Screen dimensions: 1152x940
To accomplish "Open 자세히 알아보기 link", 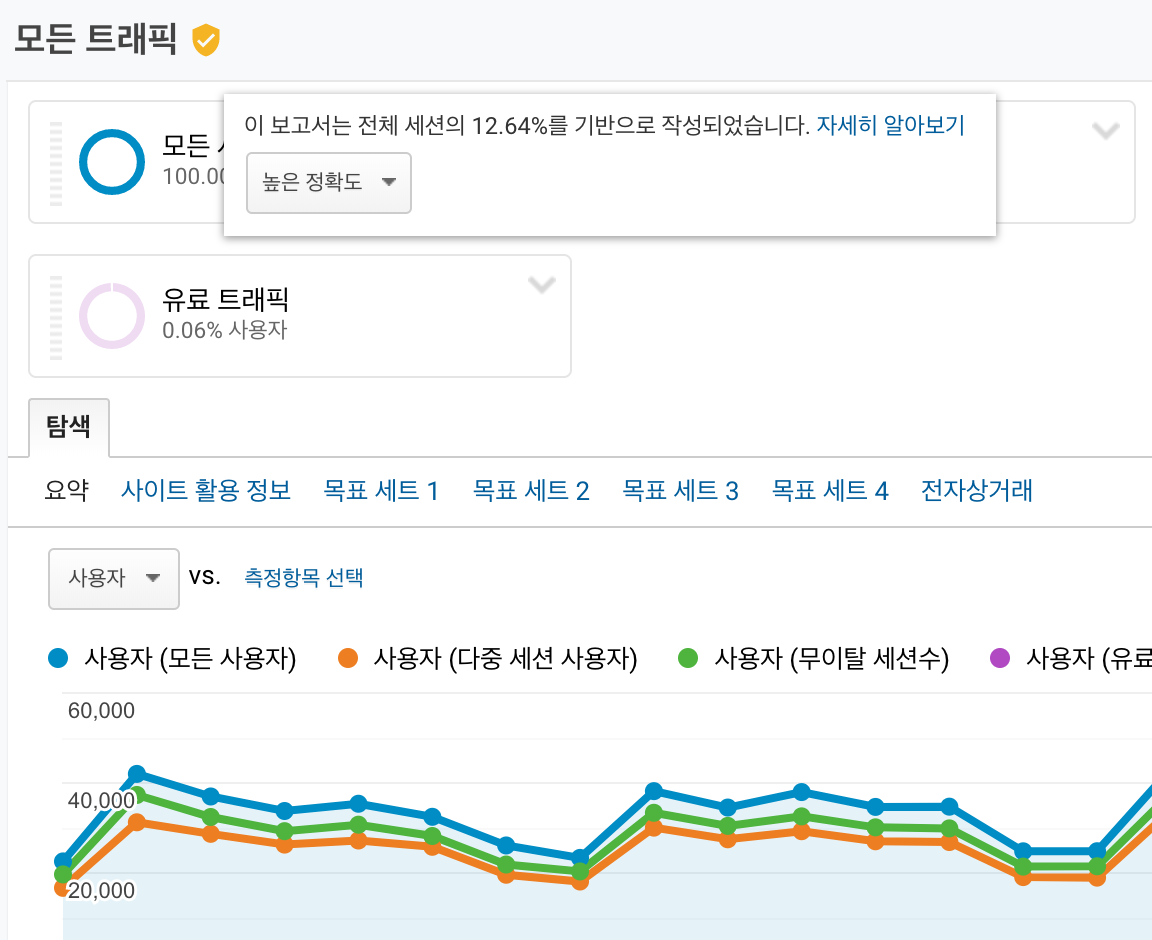I will pos(890,124).
